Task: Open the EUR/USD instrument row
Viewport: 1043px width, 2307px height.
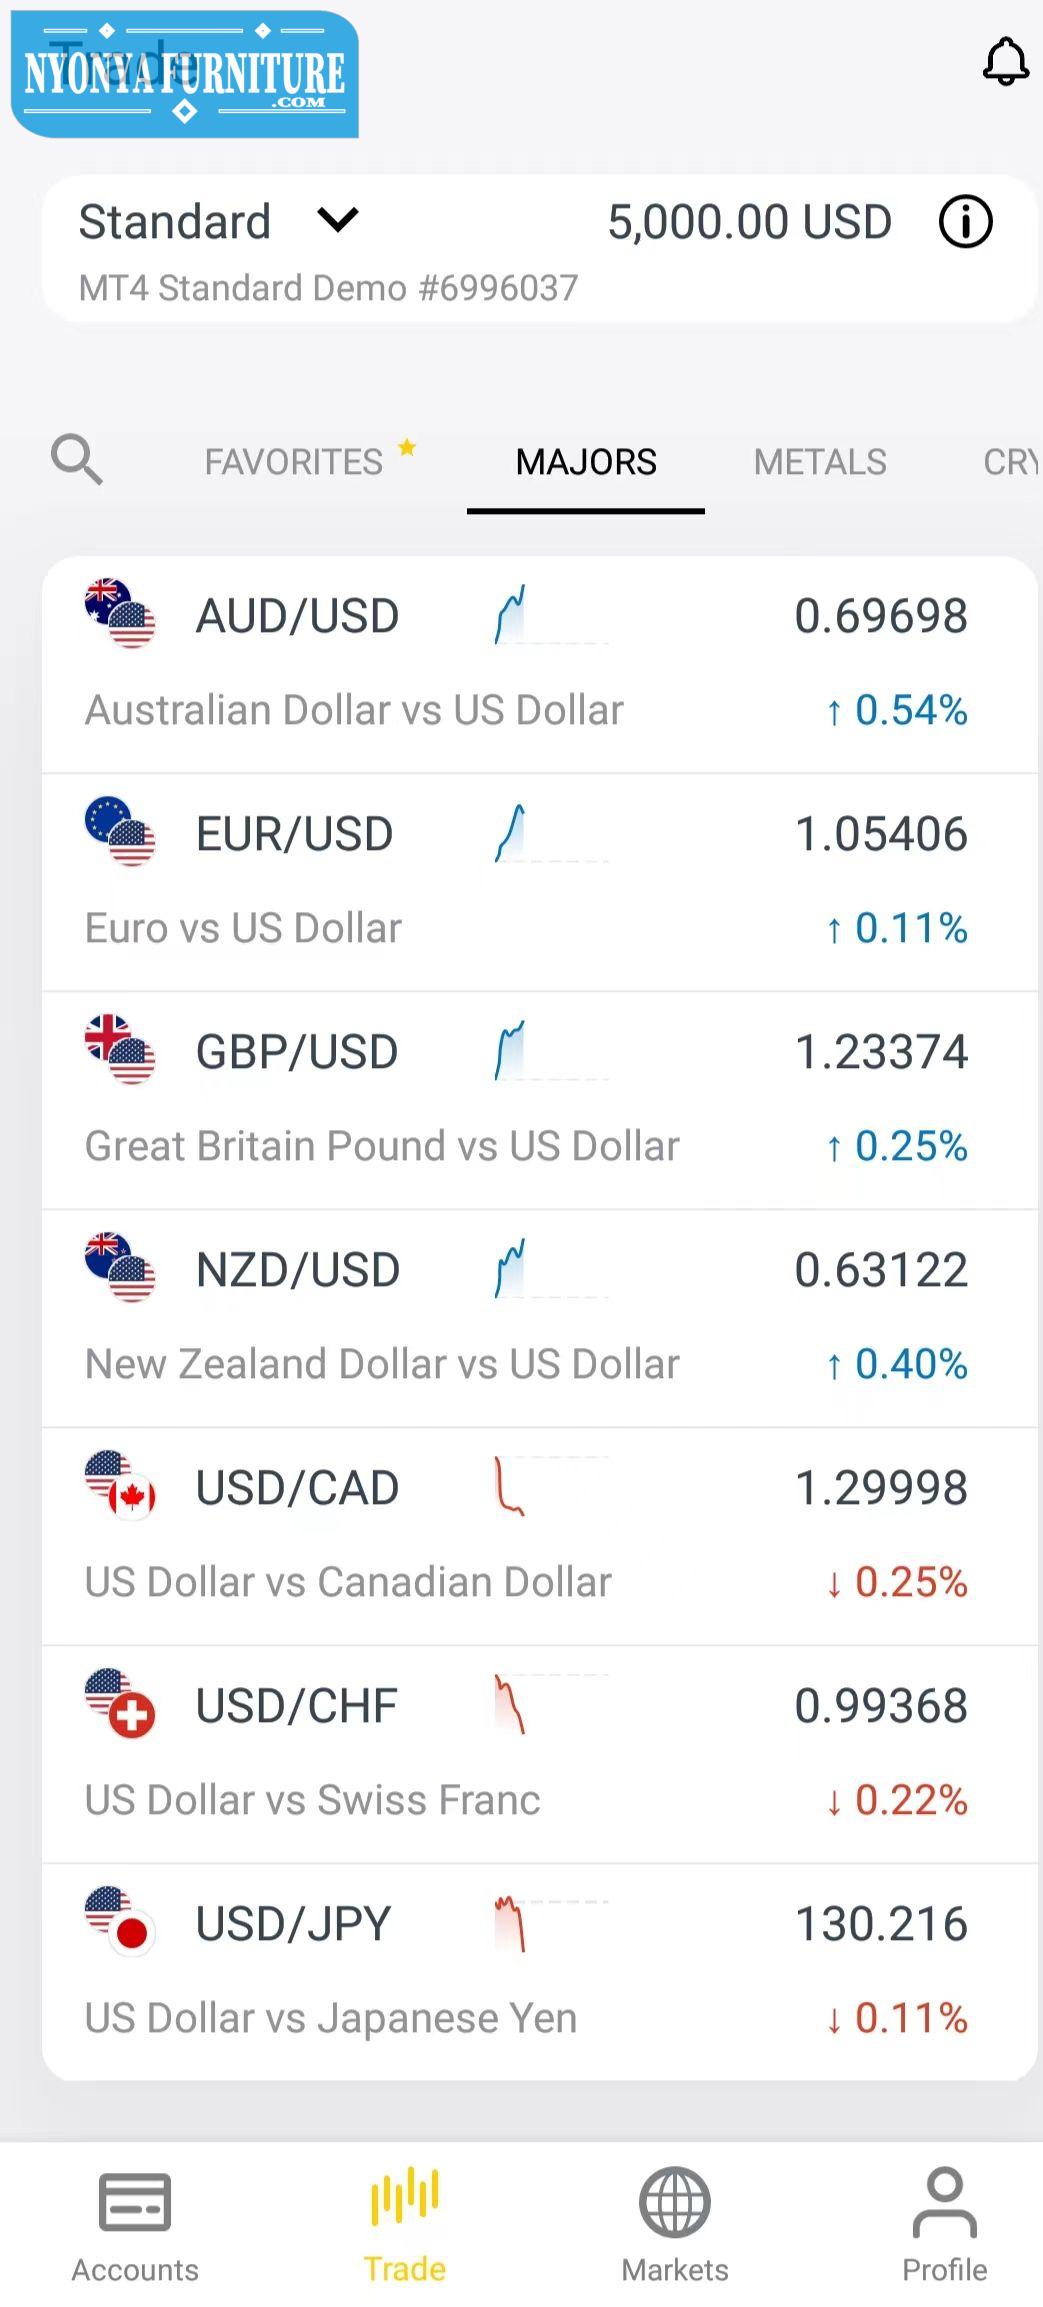Action: coord(540,882)
